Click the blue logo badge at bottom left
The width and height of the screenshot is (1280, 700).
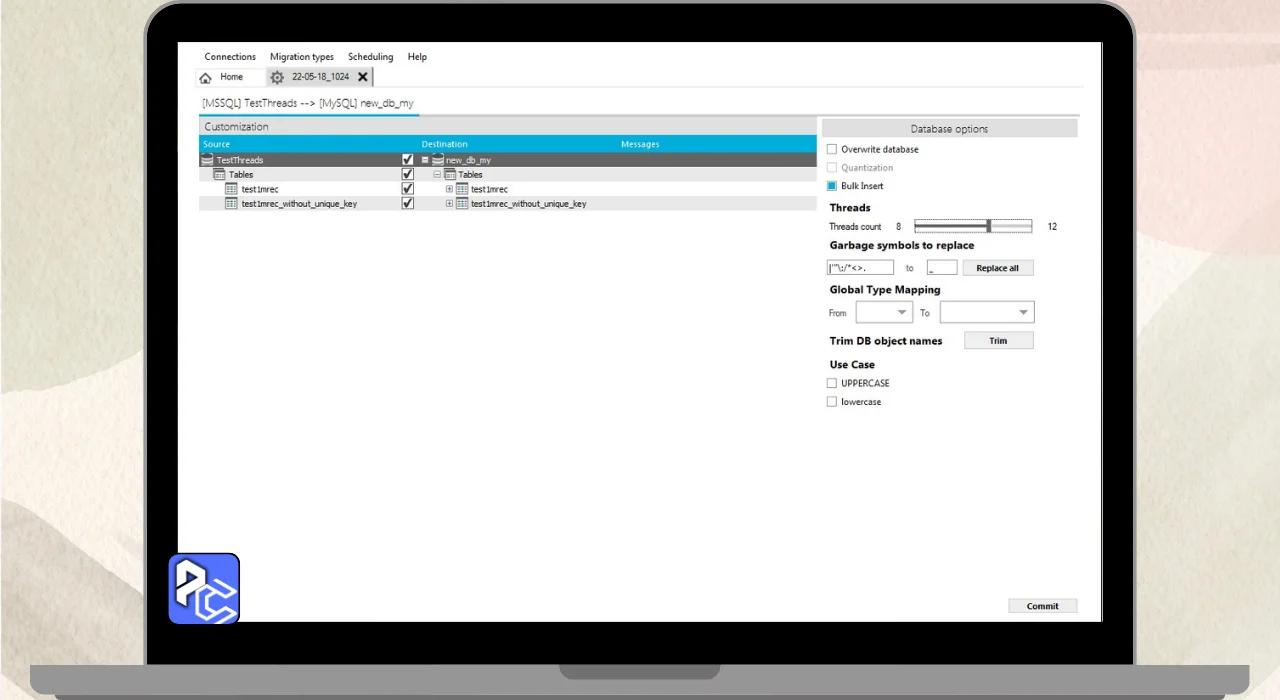point(204,588)
